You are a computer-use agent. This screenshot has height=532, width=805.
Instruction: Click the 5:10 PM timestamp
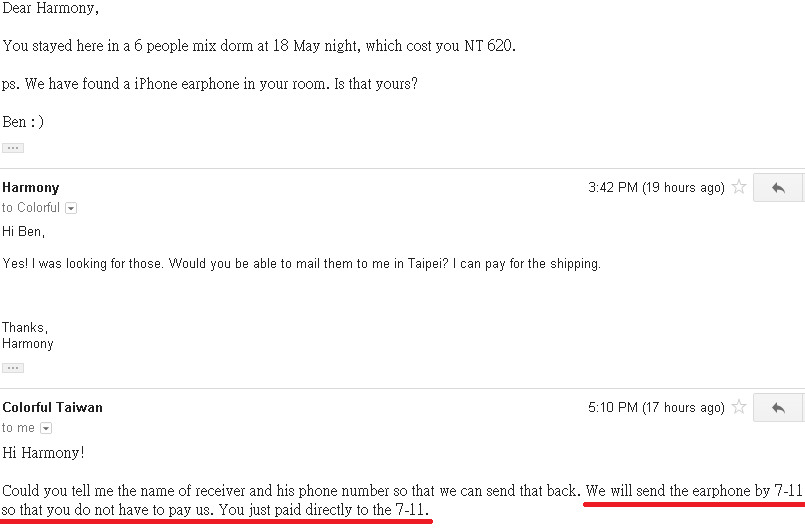pyautogui.click(x=656, y=407)
